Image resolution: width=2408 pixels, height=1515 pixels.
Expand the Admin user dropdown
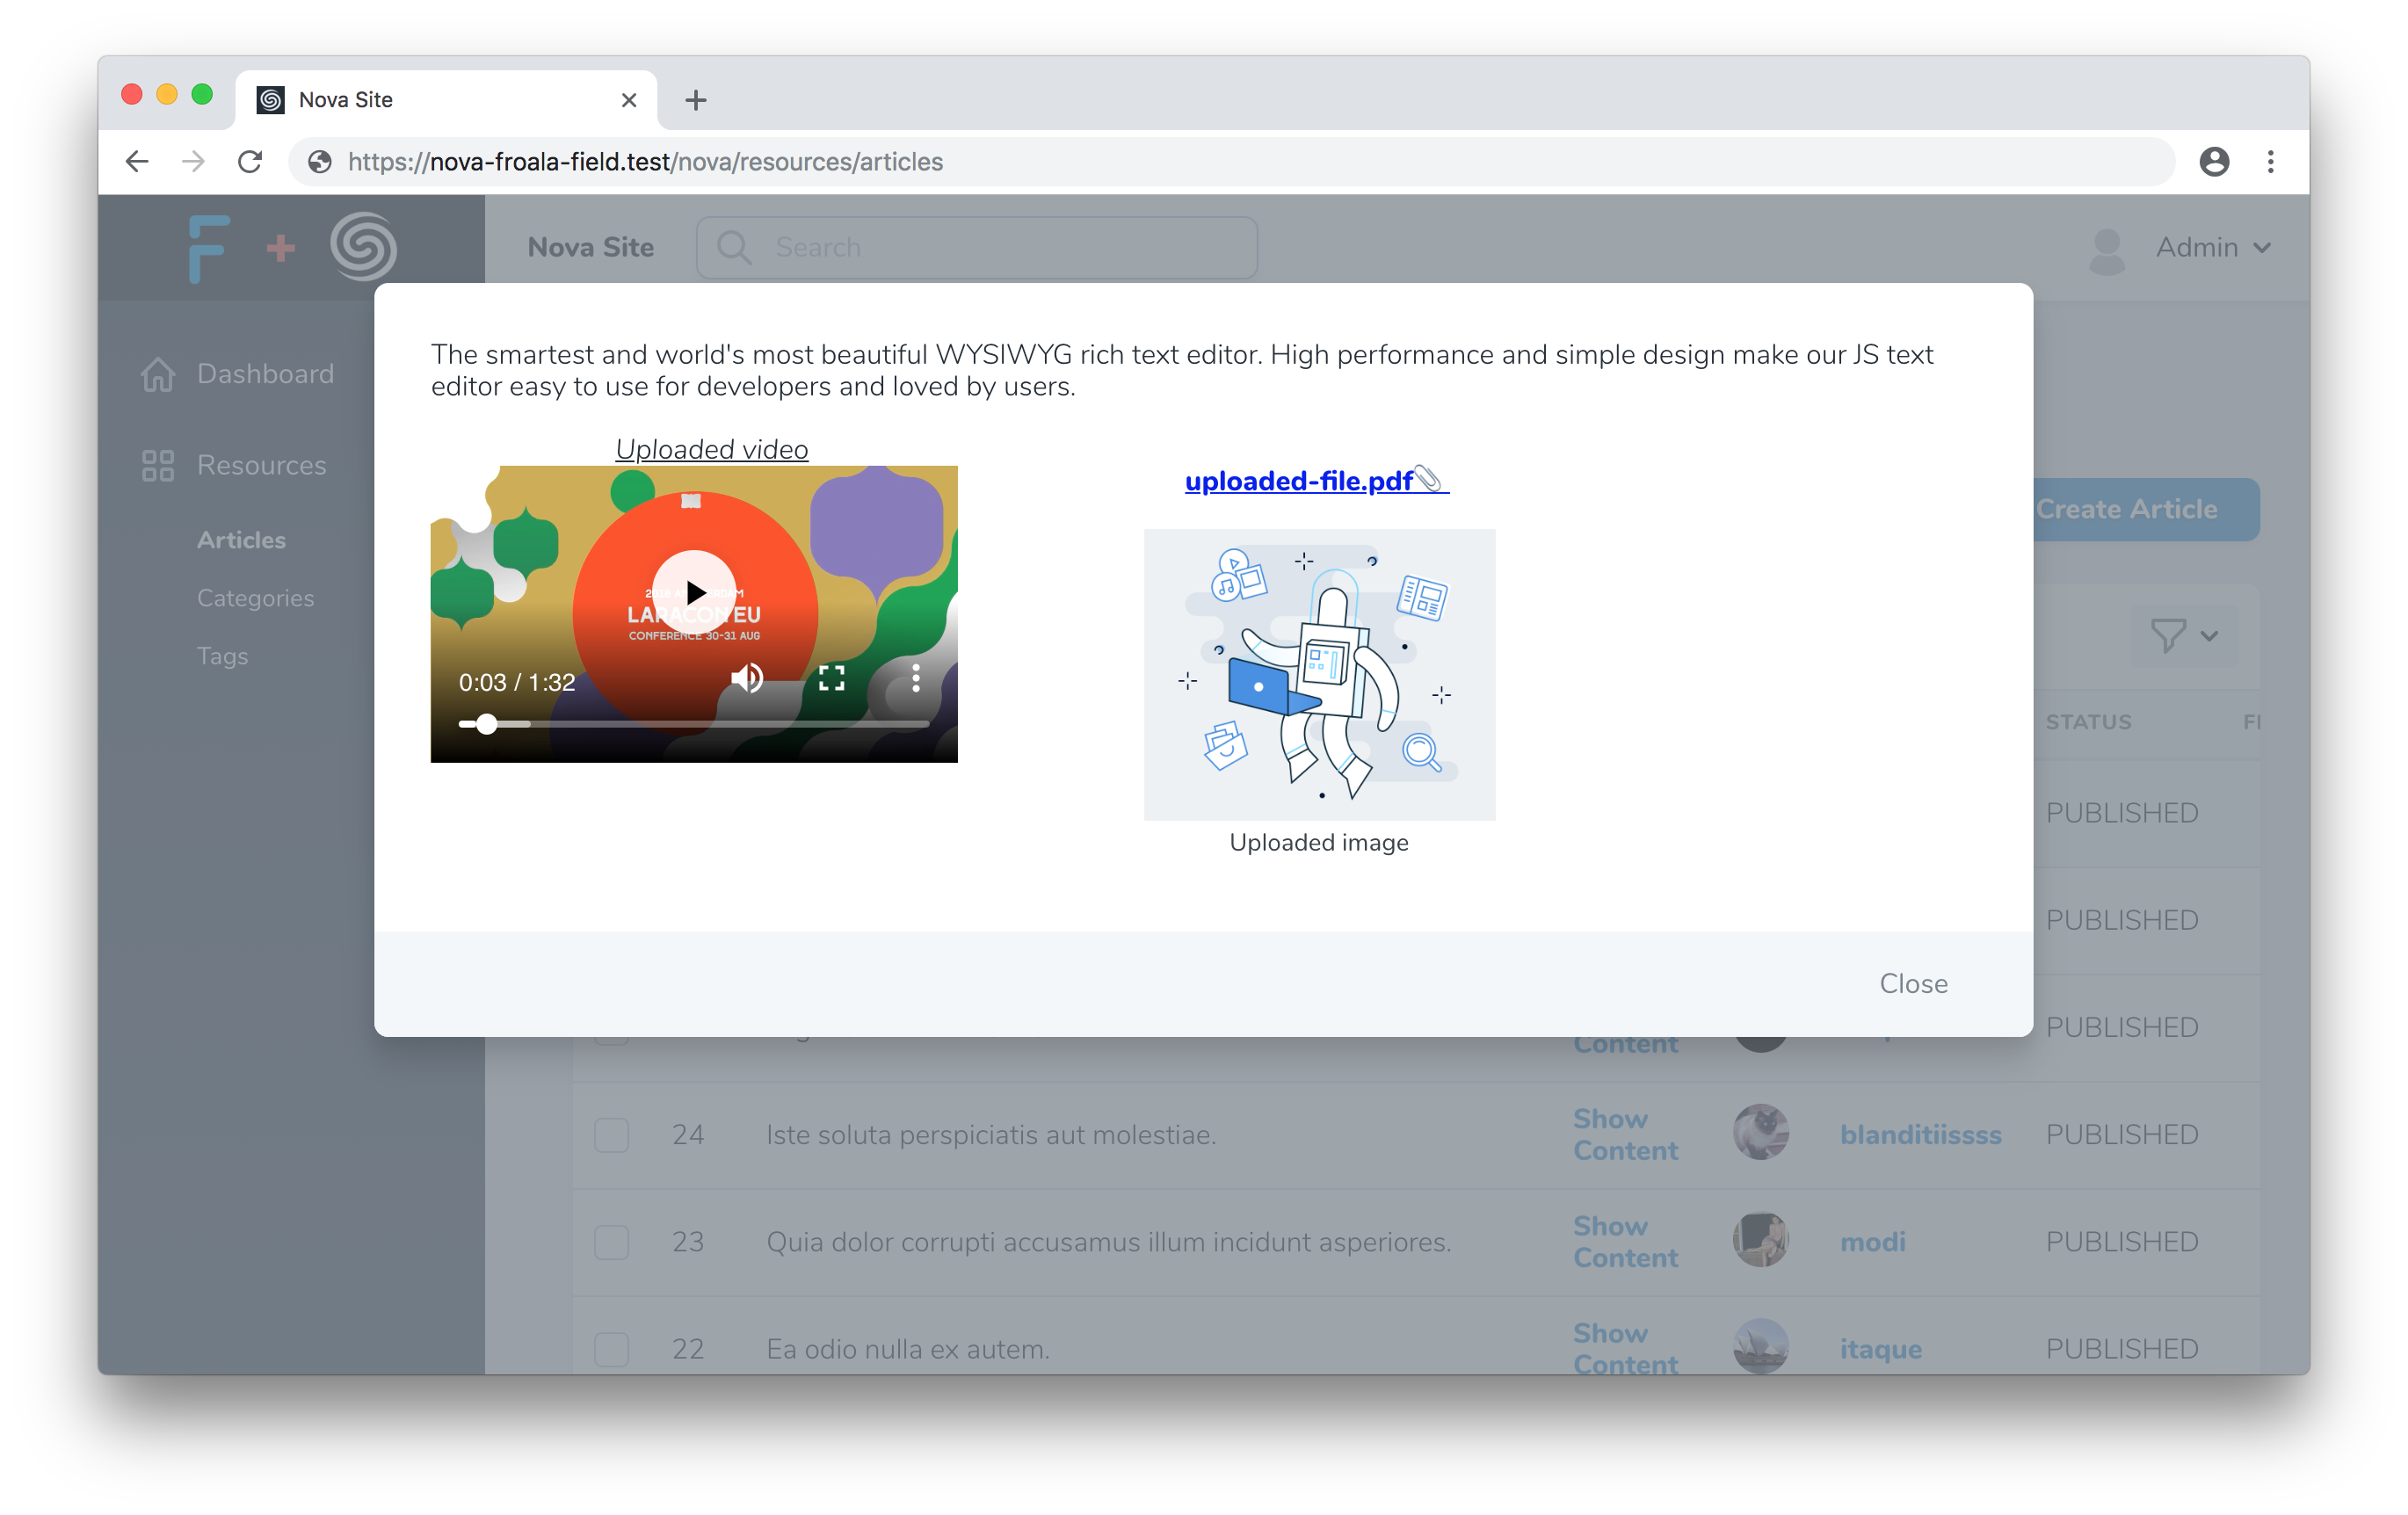(x=2210, y=247)
